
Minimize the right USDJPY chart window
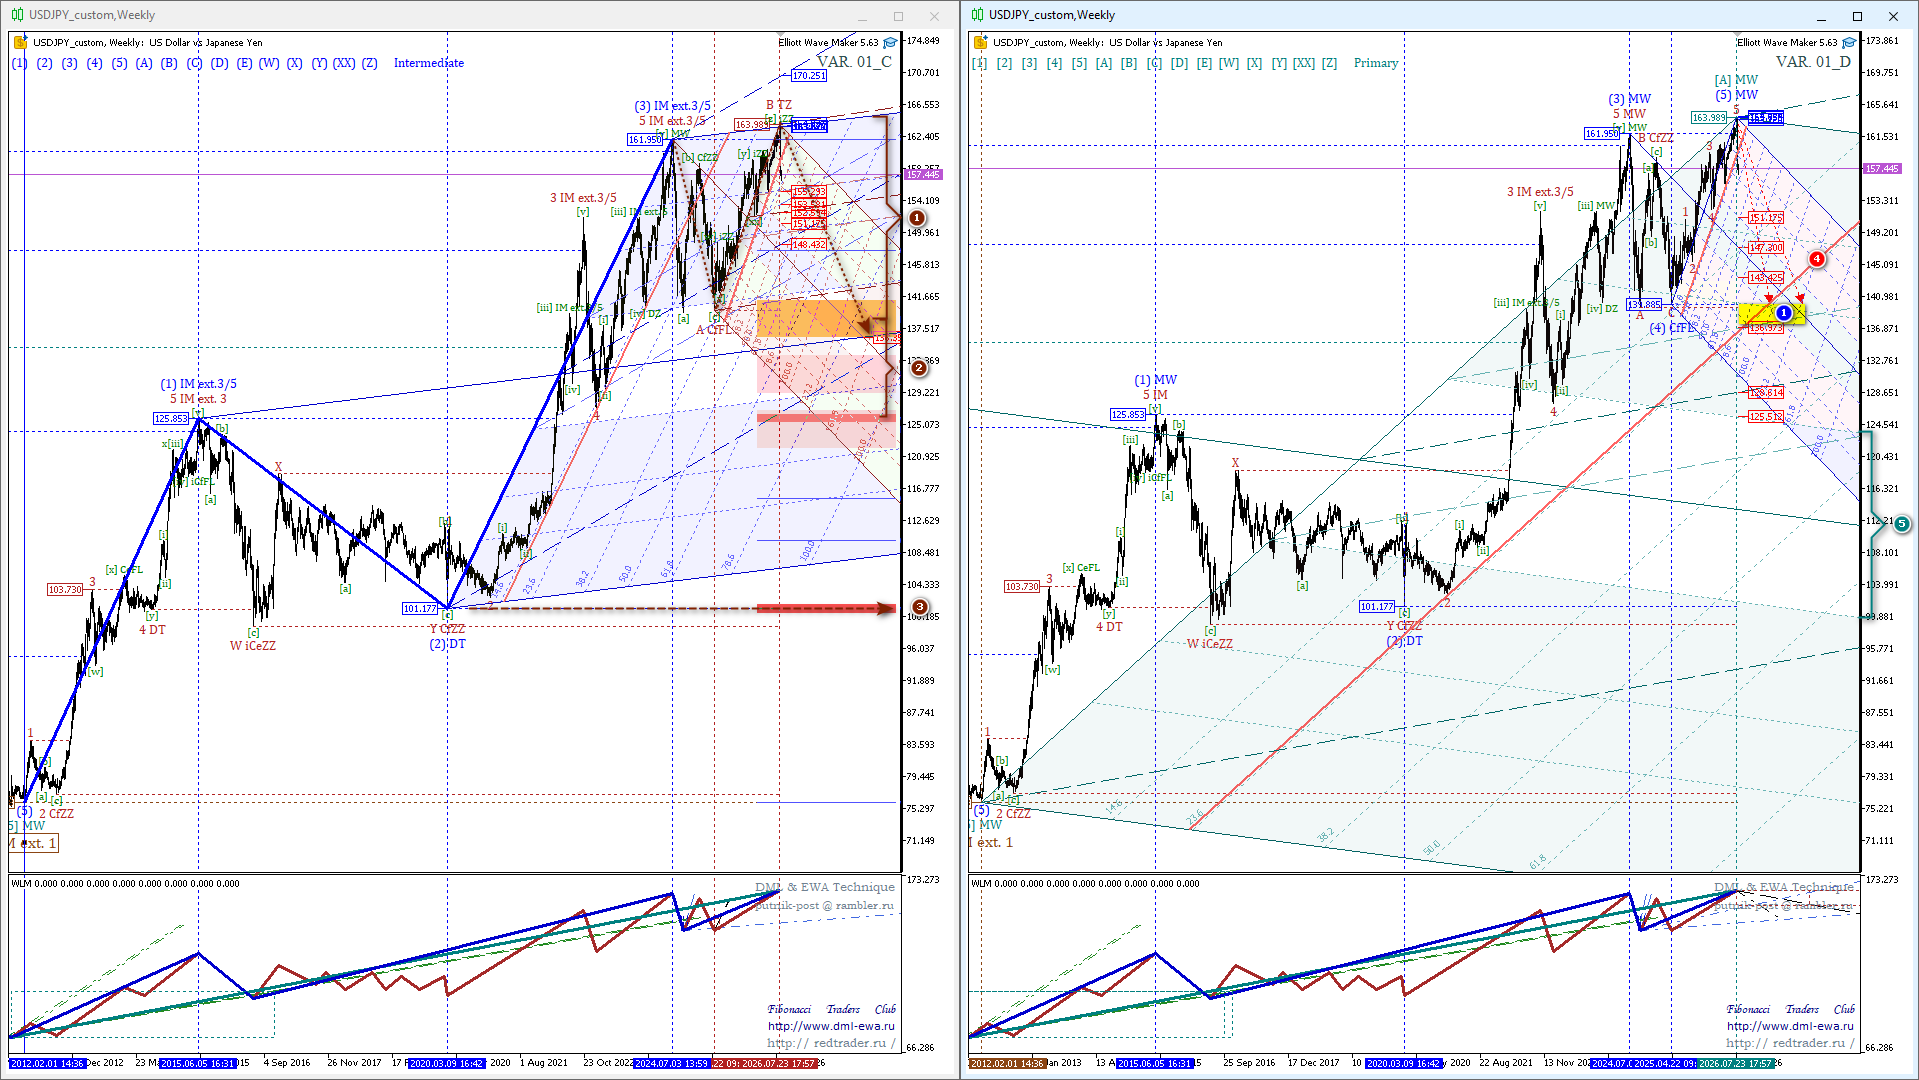pyautogui.click(x=1821, y=16)
